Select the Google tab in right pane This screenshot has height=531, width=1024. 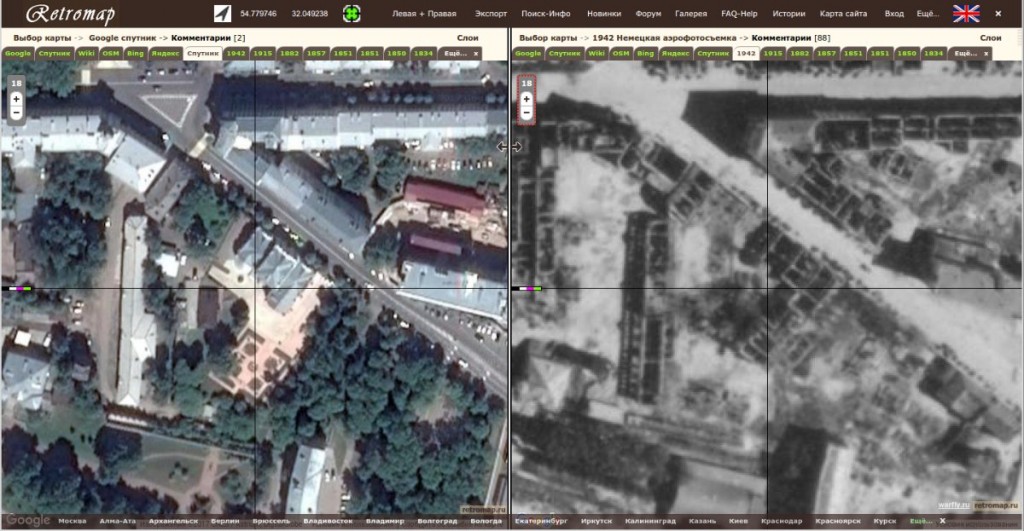[x=528, y=54]
